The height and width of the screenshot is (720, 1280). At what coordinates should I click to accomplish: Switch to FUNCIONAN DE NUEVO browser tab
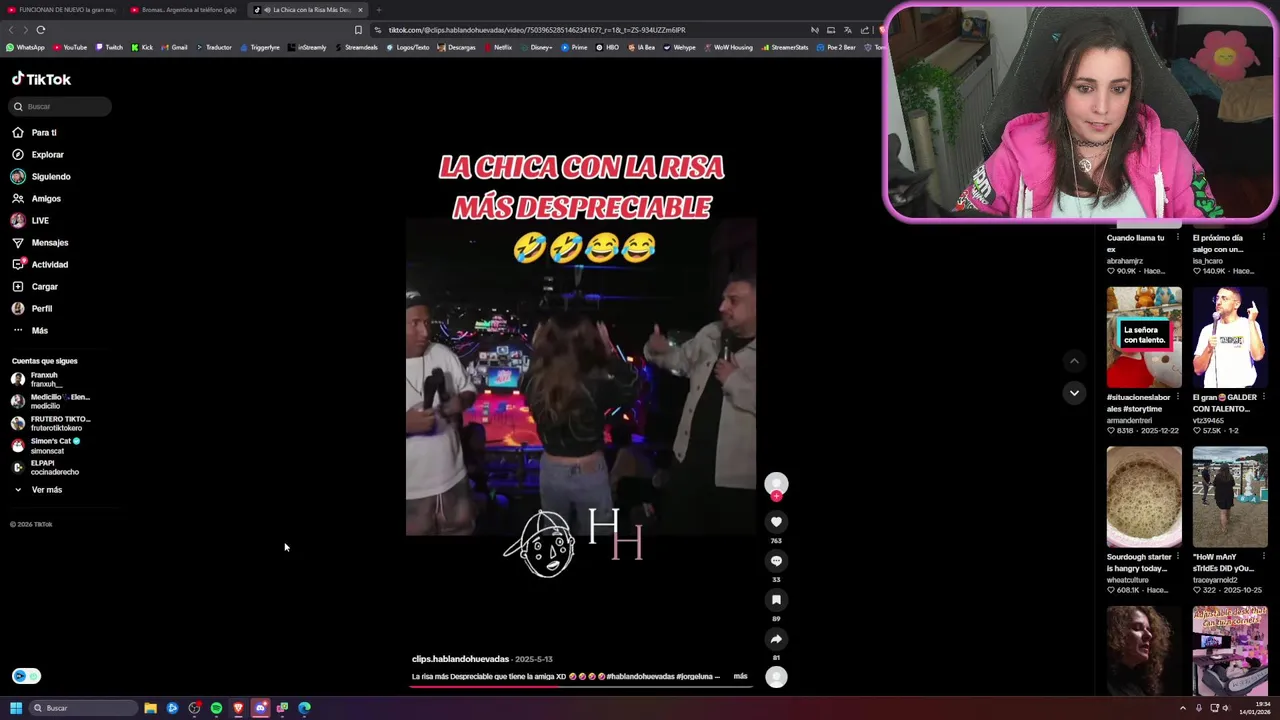point(60,10)
